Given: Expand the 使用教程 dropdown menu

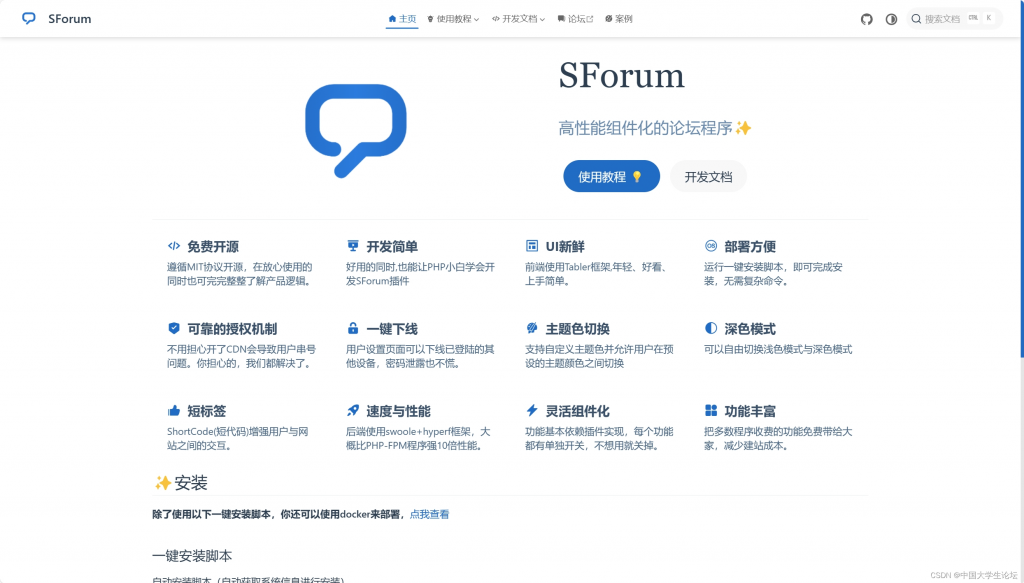Looking at the screenshot, I should [453, 19].
